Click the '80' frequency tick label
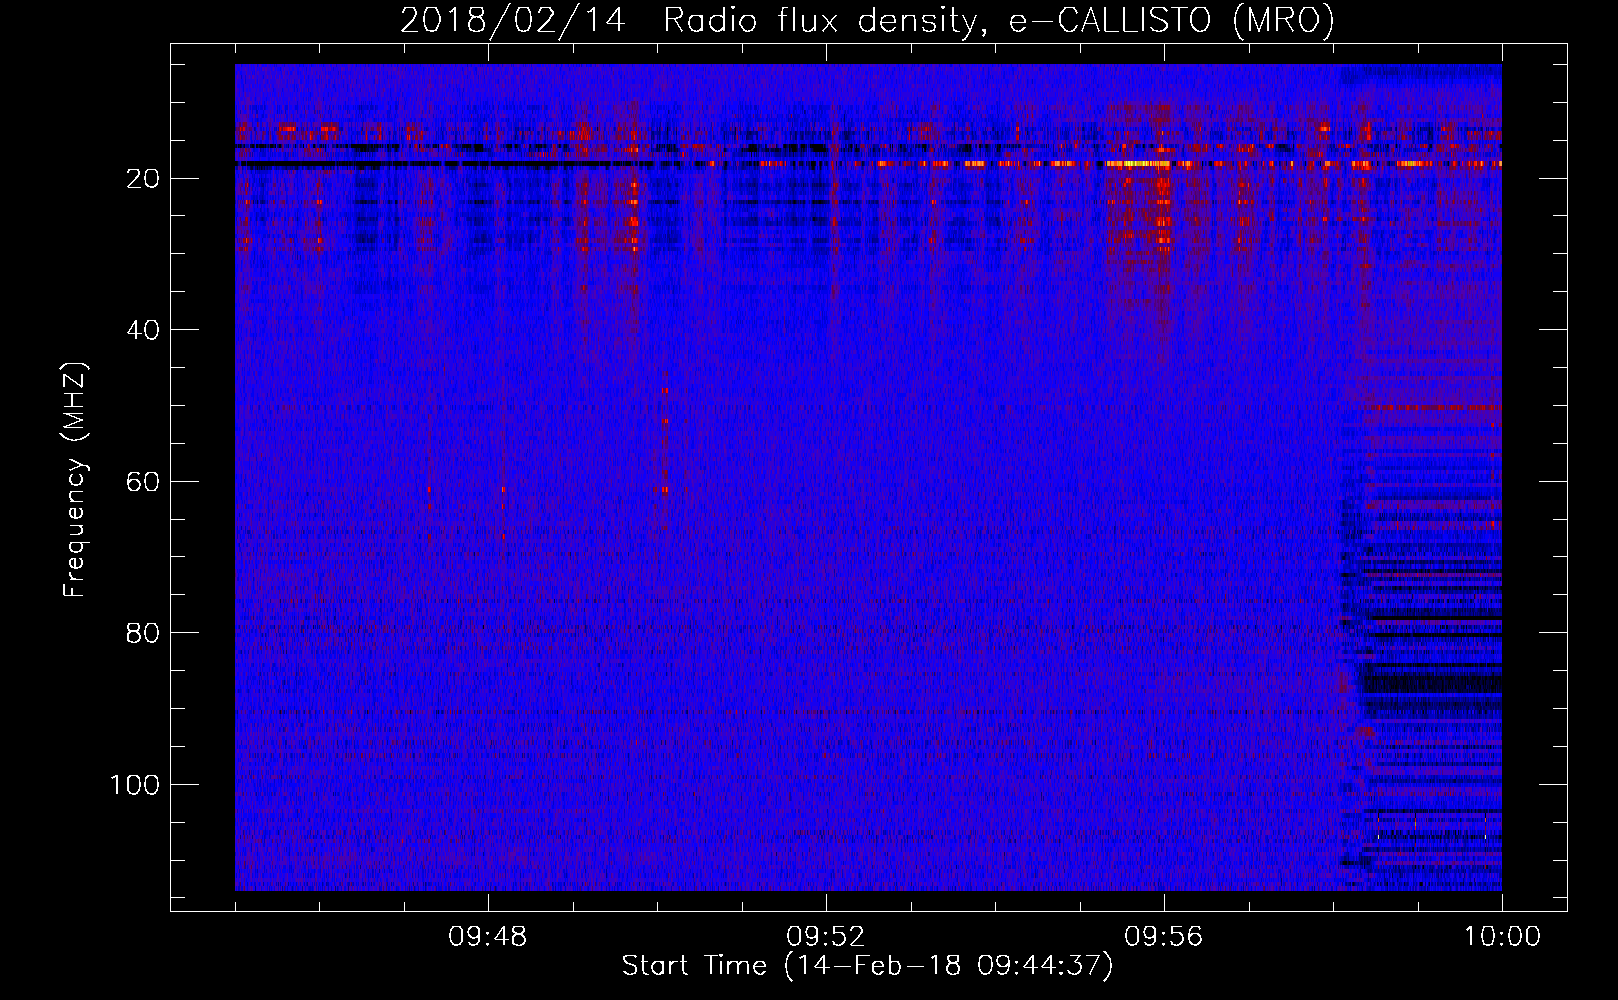This screenshot has height=1000, width=1618. 143,633
